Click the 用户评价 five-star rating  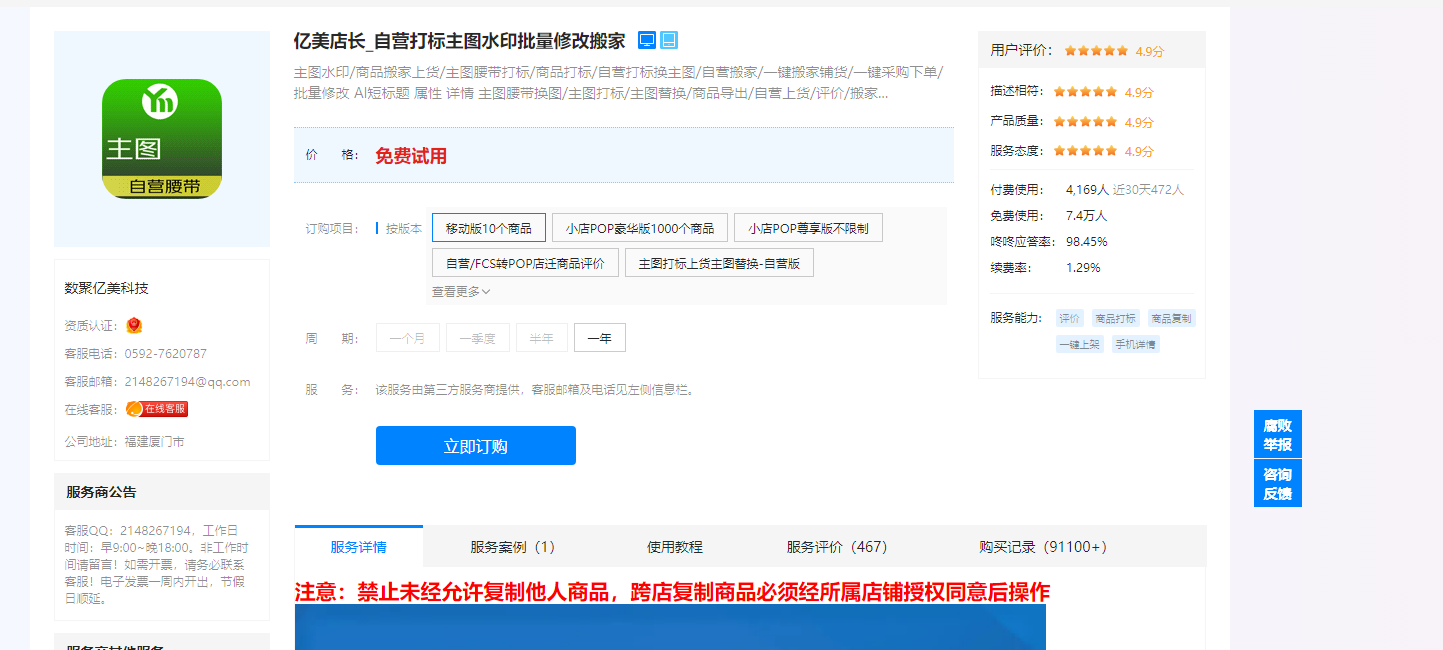[x=1096, y=51]
